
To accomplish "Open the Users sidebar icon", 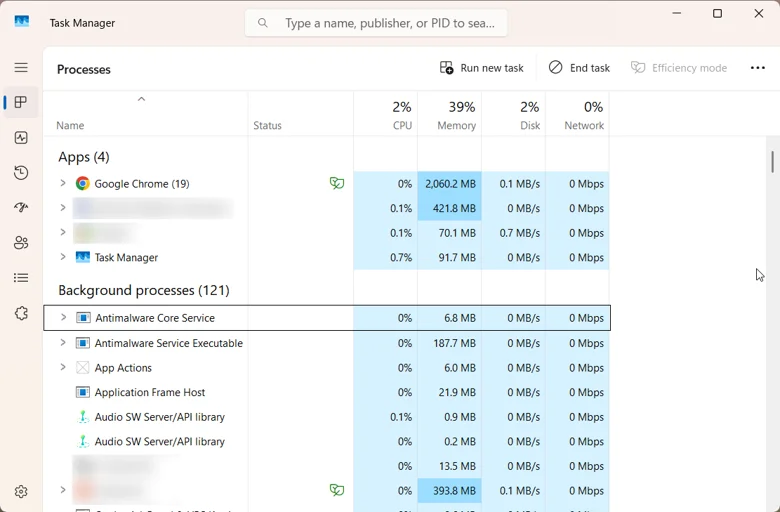I will click(x=21, y=243).
